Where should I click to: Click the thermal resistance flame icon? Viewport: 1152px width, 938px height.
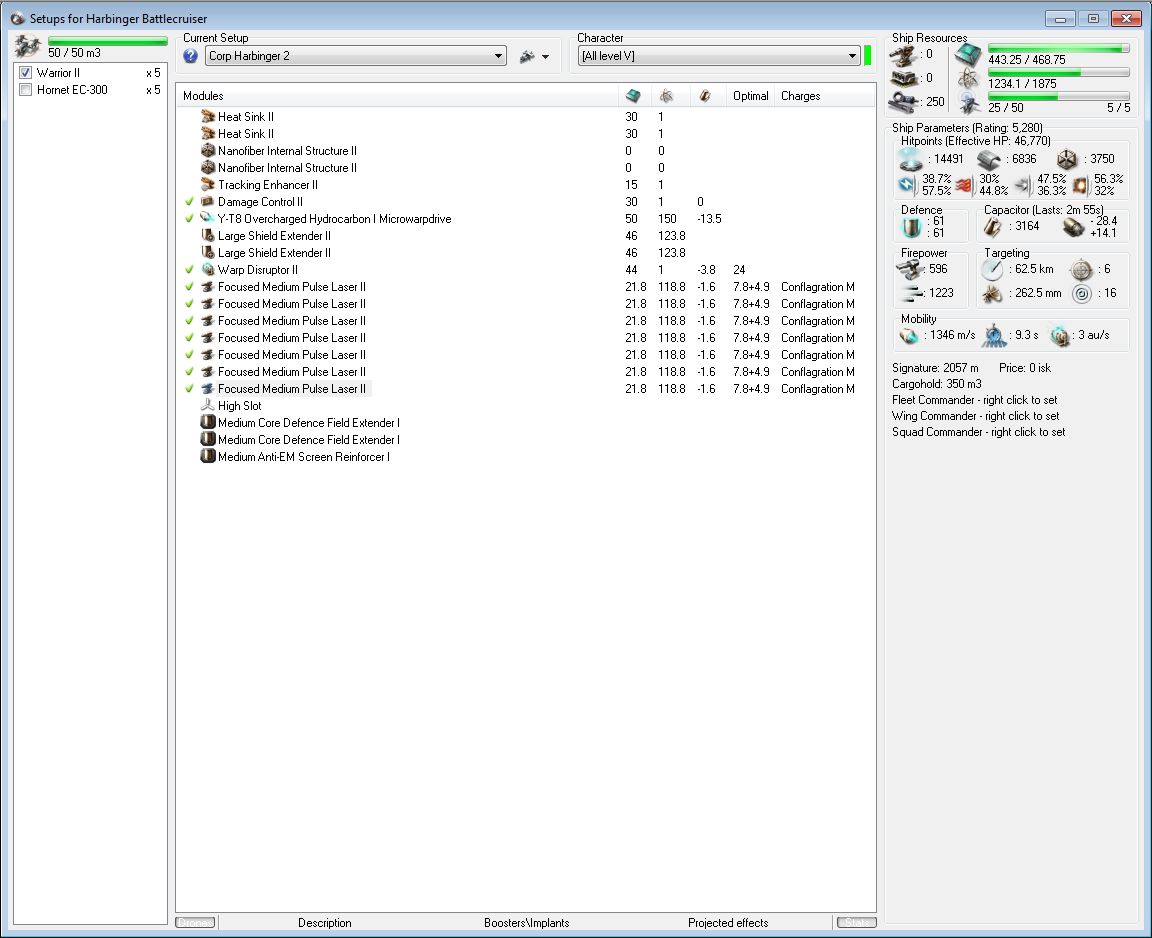(x=964, y=185)
